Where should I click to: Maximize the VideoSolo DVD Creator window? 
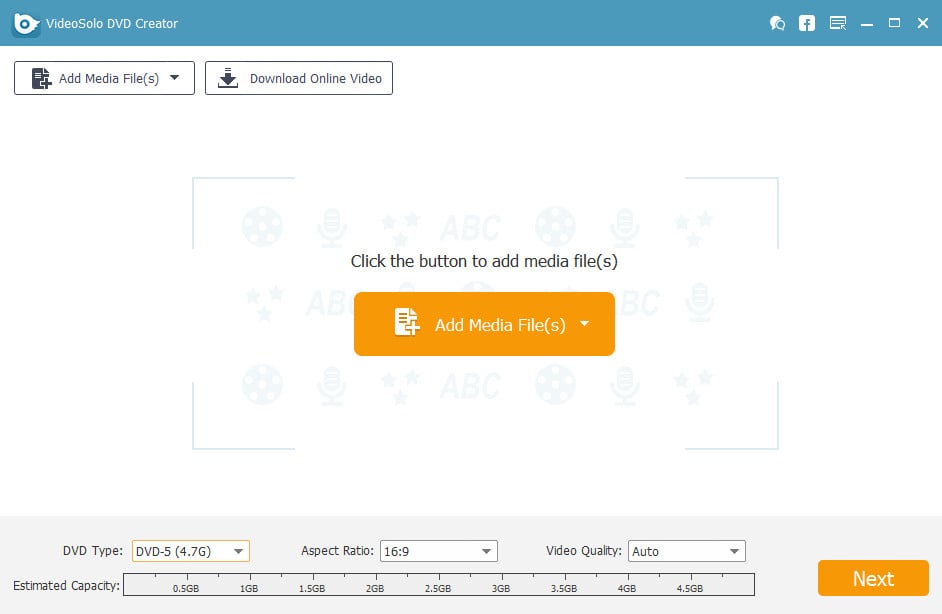coord(894,23)
